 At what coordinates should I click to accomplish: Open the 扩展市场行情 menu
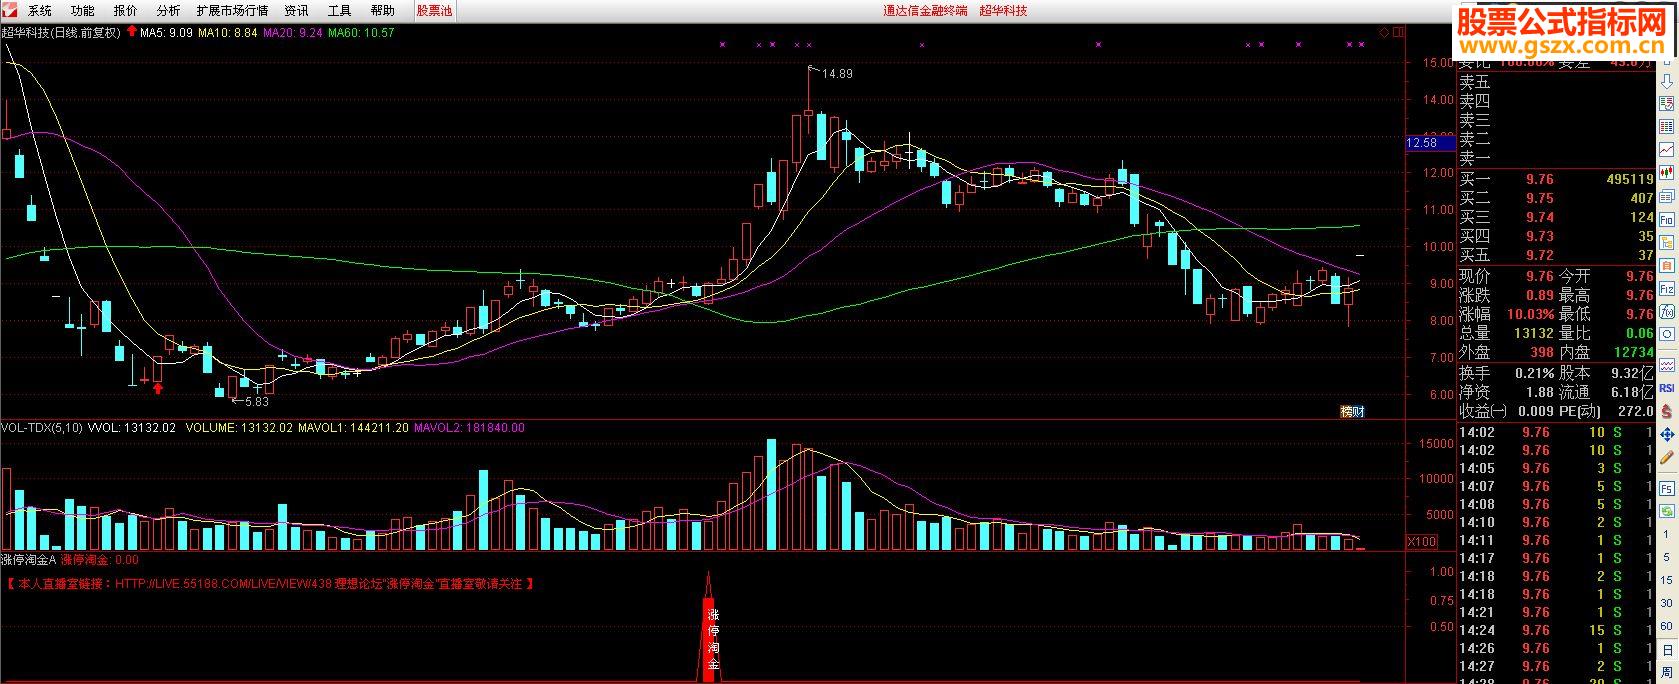(x=232, y=11)
